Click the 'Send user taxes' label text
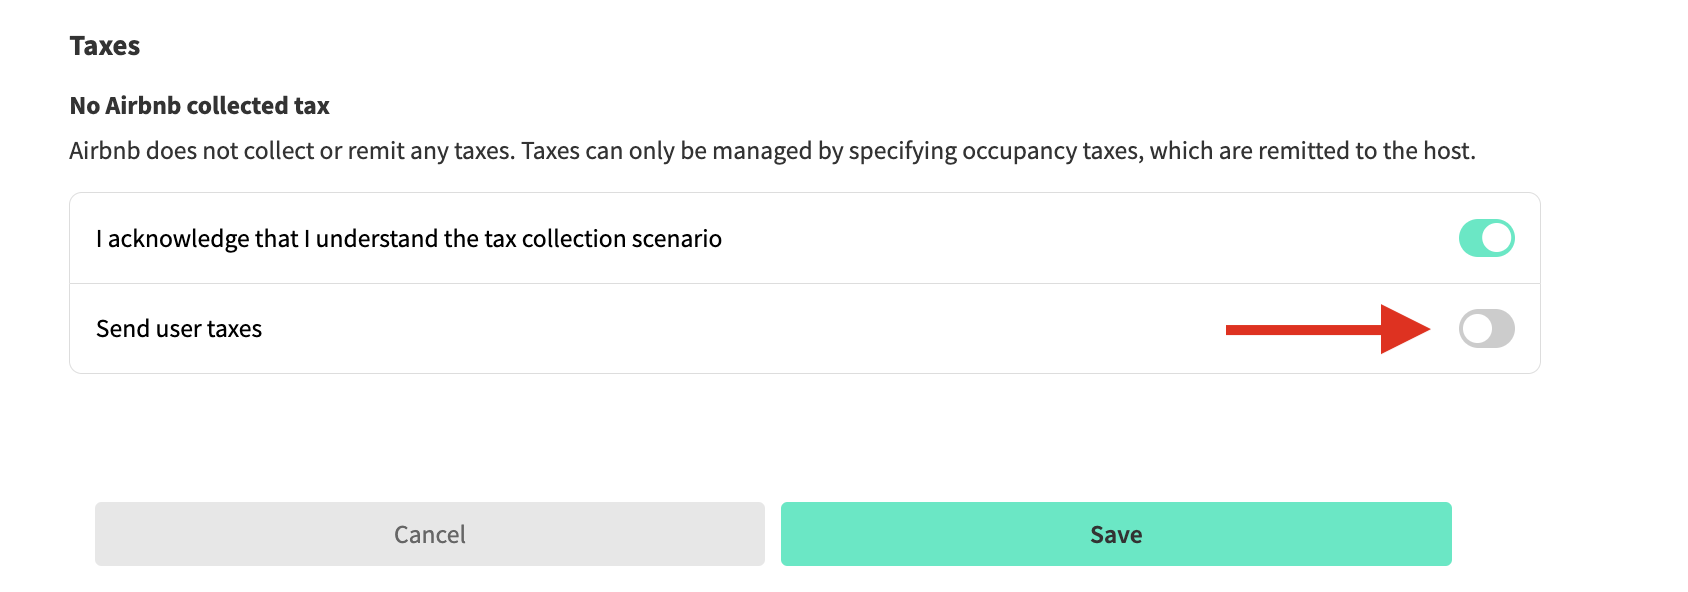Viewport: 1688px width, 592px height. tap(179, 329)
